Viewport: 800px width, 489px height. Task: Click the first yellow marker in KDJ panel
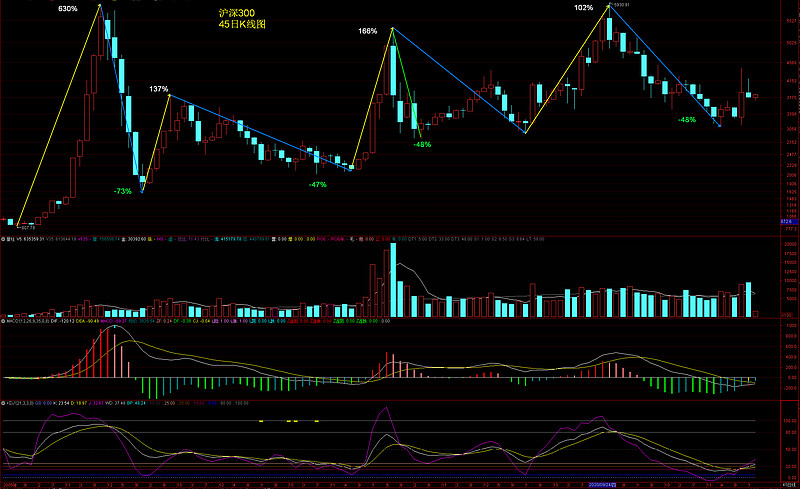262,421
